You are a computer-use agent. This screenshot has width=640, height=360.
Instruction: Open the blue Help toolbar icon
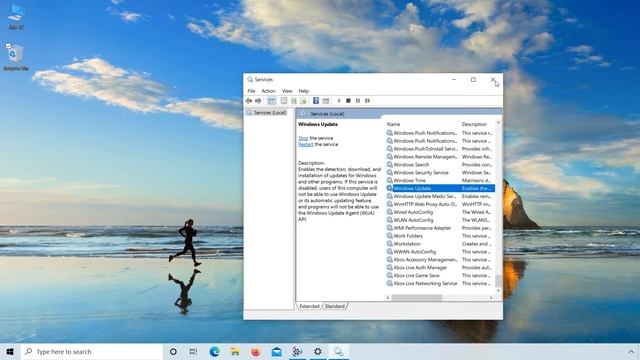[316, 101]
